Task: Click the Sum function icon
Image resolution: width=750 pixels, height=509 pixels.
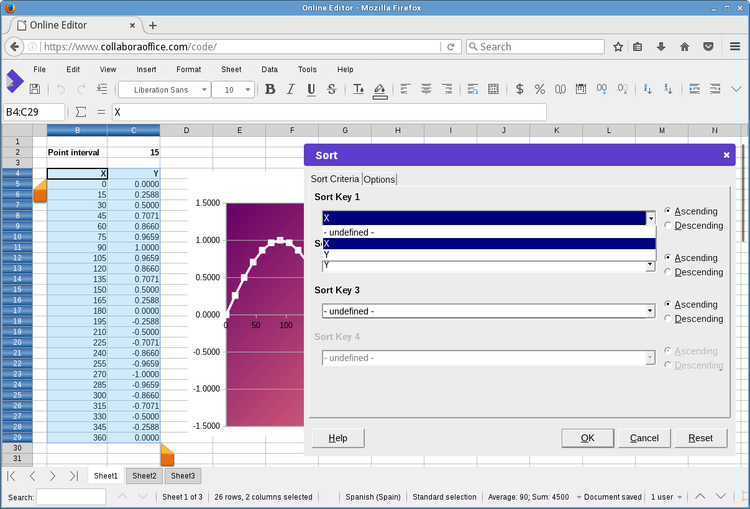Action: point(81,112)
